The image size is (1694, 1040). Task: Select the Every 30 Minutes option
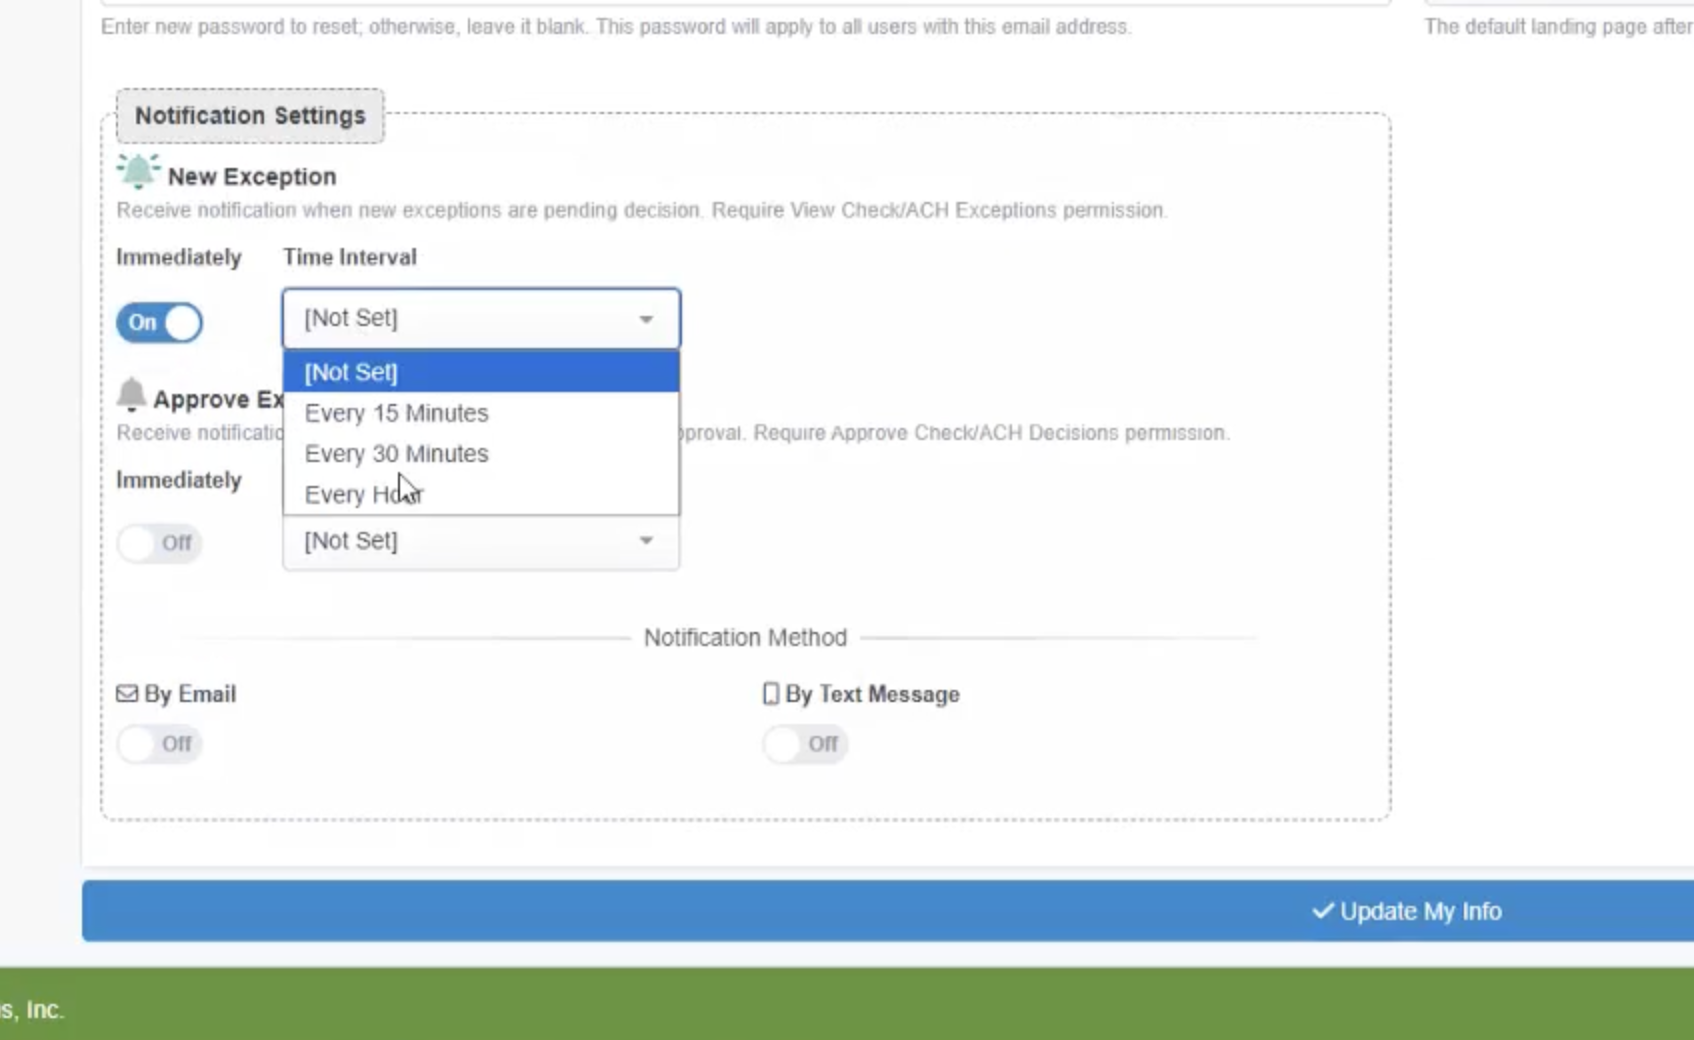pyautogui.click(x=397, y=454)
